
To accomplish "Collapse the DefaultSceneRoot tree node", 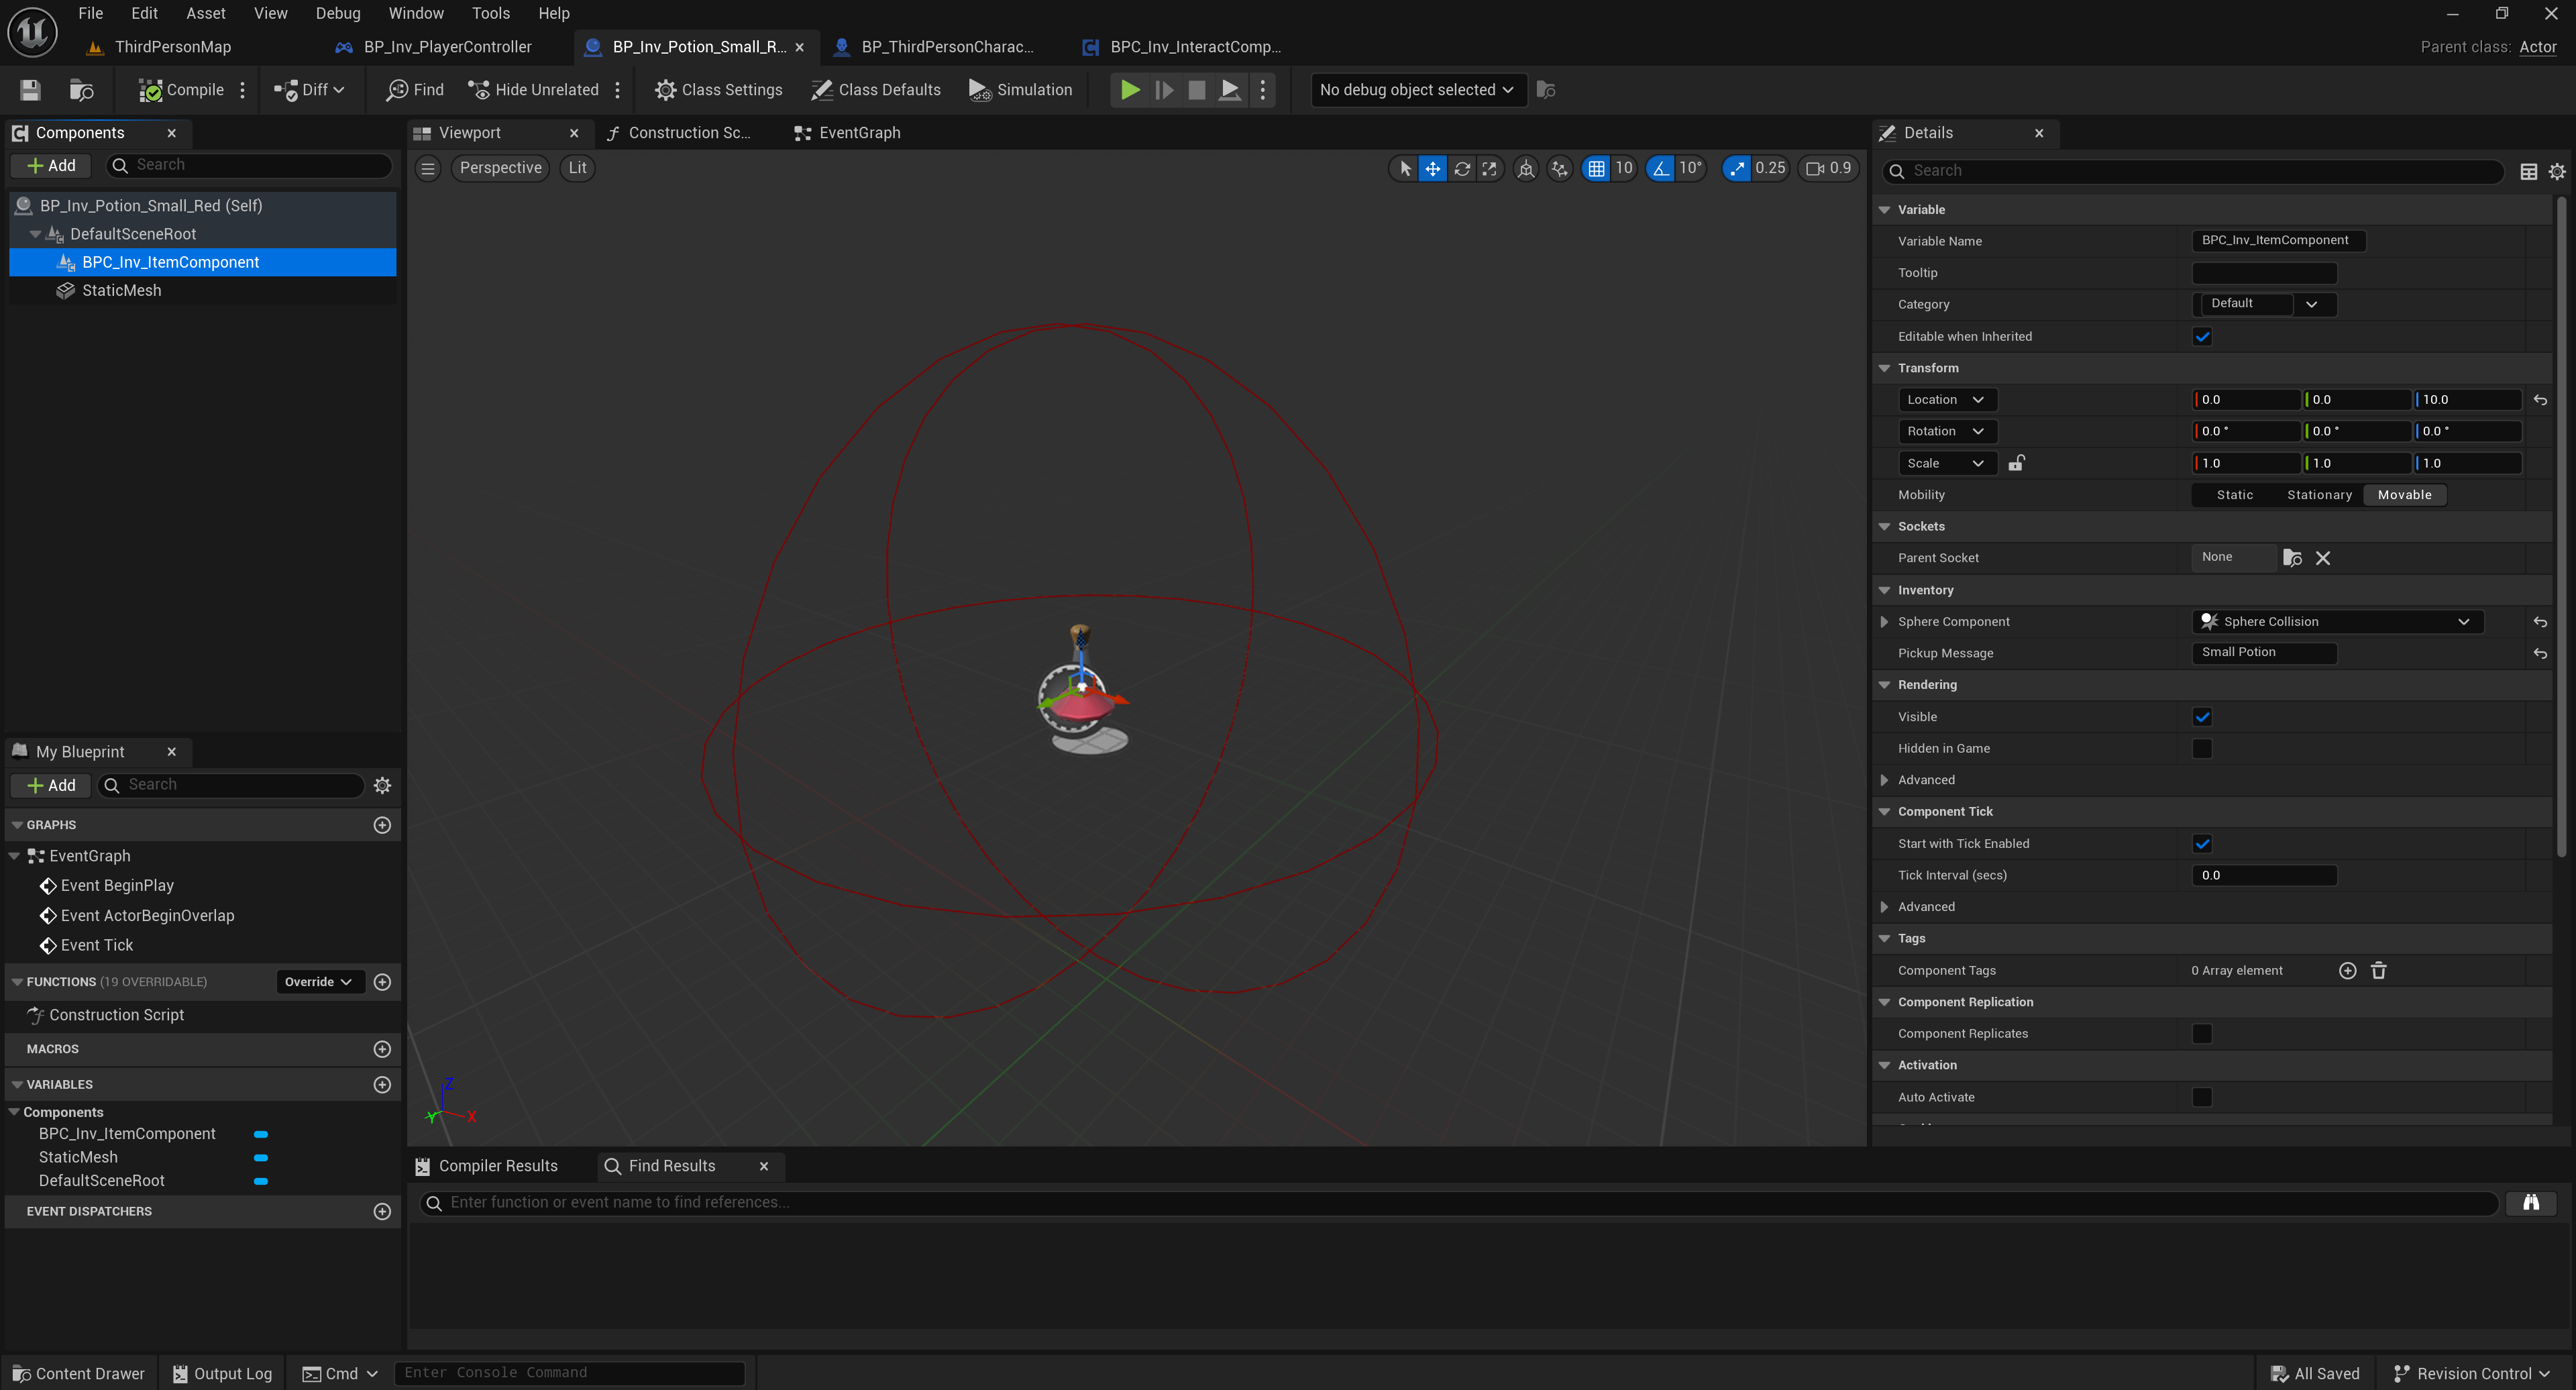I will (36, 234).
